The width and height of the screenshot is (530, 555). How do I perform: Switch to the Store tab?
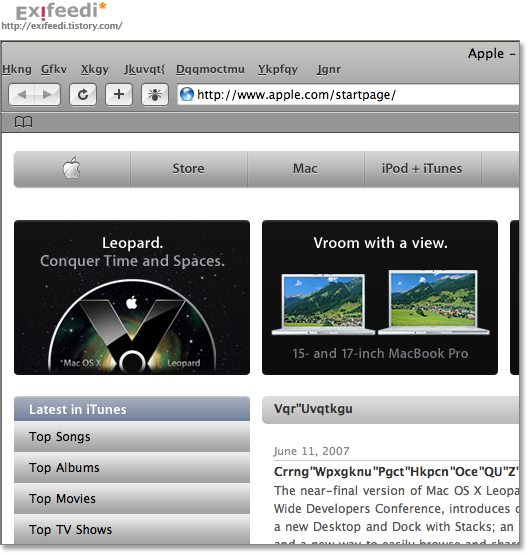point(189,169)
